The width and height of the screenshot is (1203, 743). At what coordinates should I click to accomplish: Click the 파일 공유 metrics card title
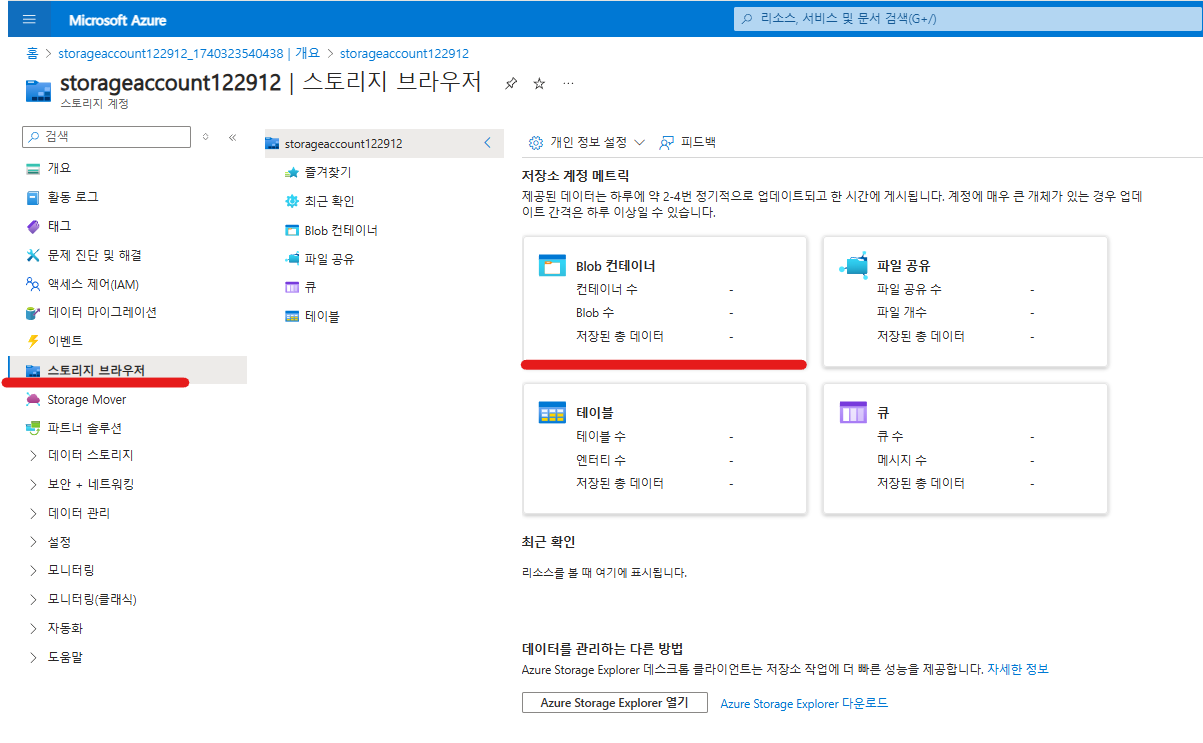click(904, 266)
